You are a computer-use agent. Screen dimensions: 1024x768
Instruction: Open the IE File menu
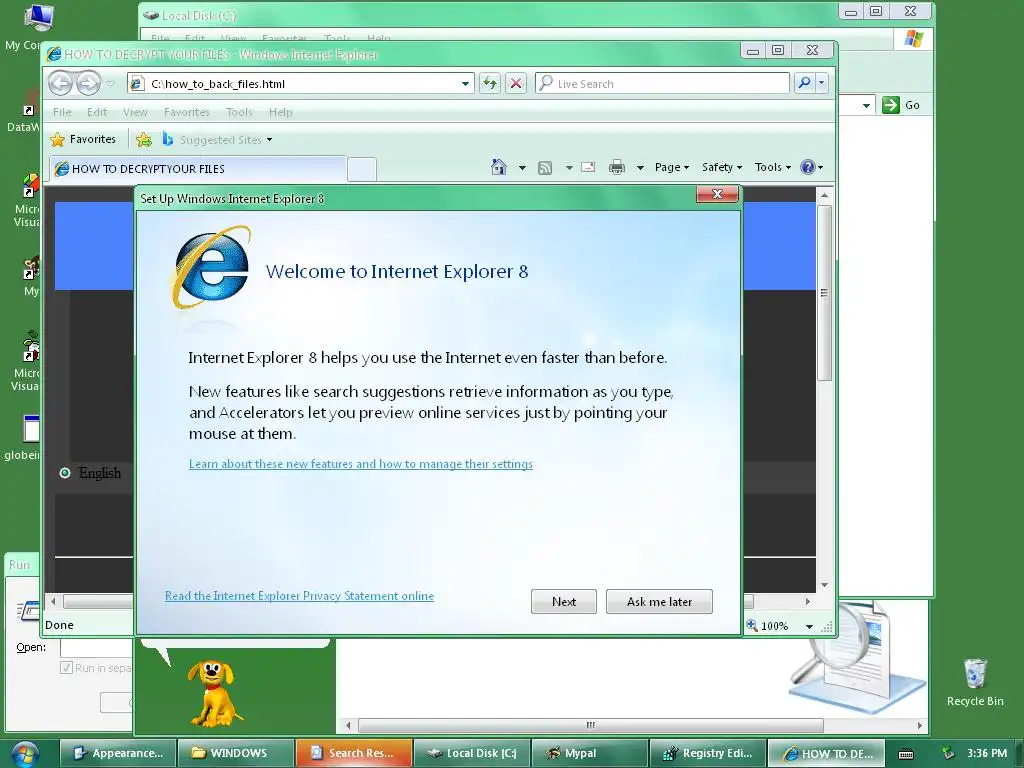(62, 112)
